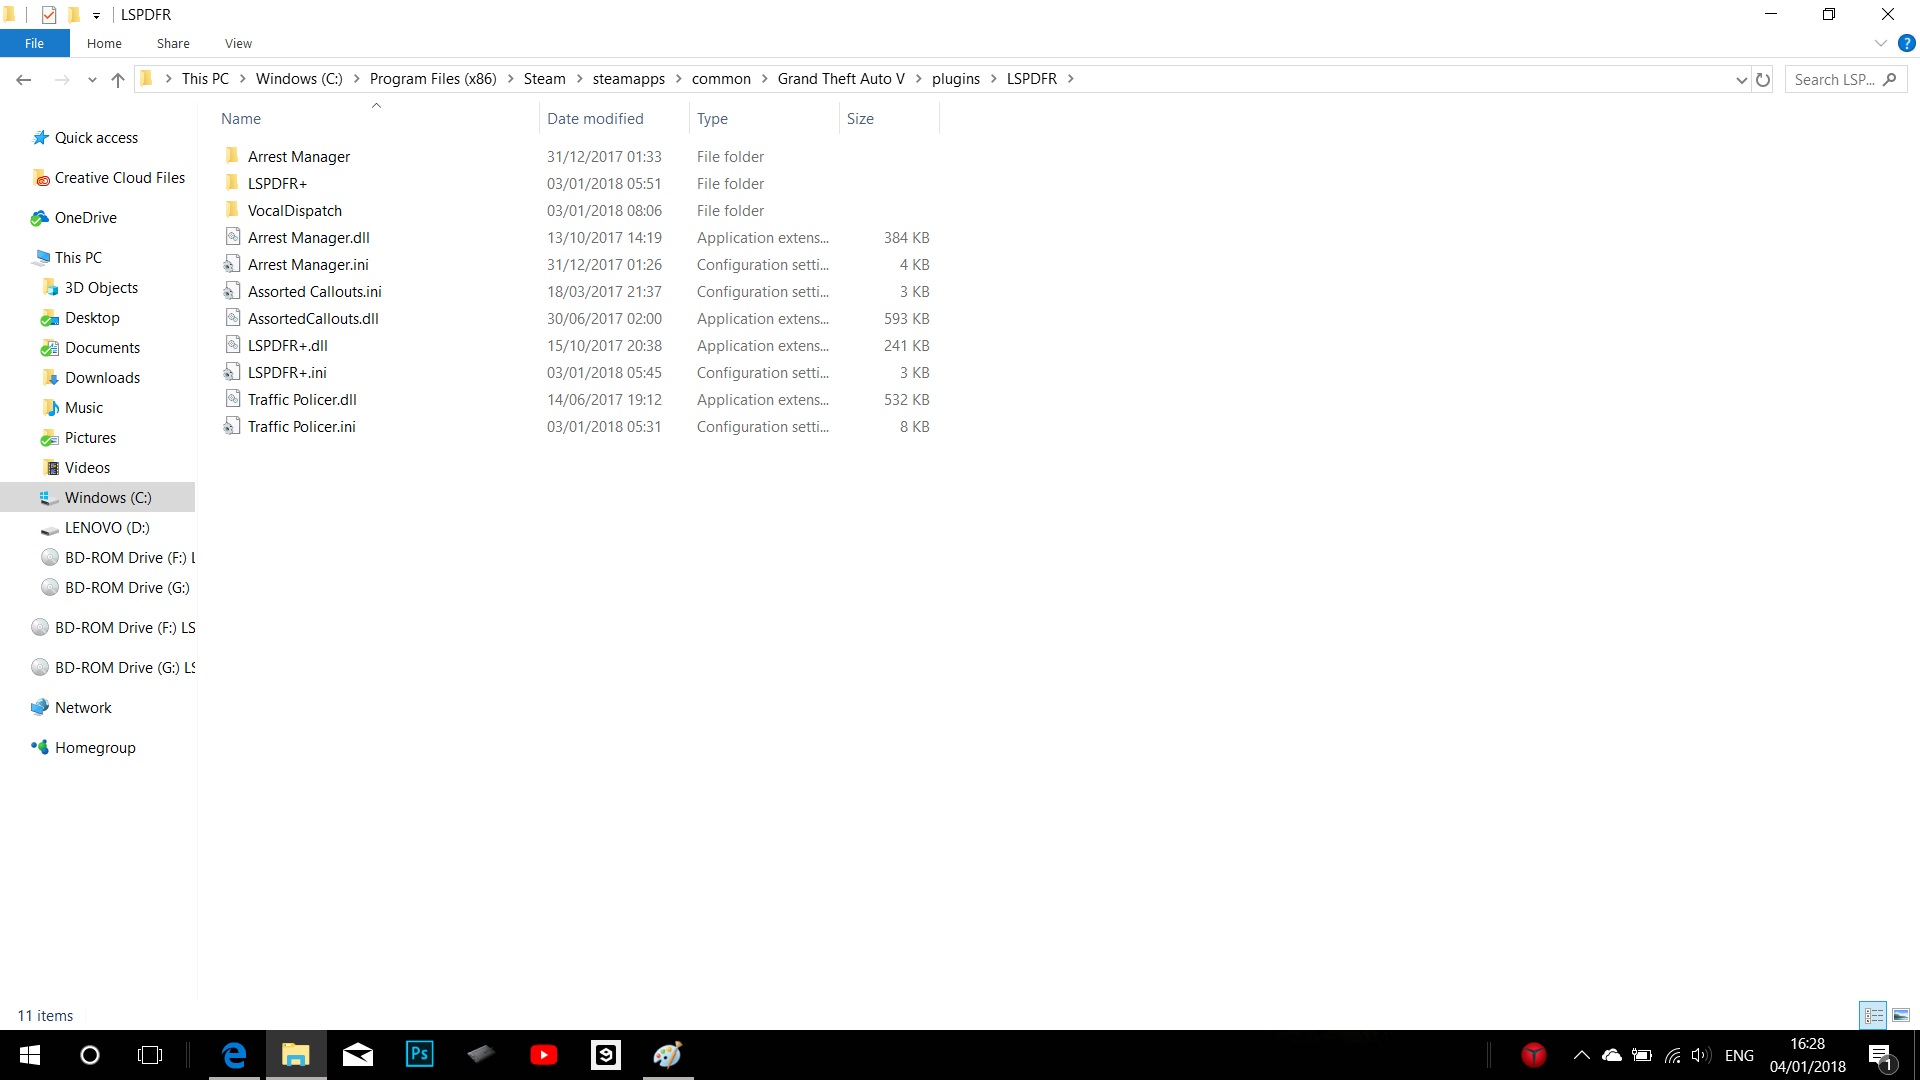The width and height of the screenshot is (1920, 1080).
Task: Open the Help question mark icon
Action: tap(1906, 43)
